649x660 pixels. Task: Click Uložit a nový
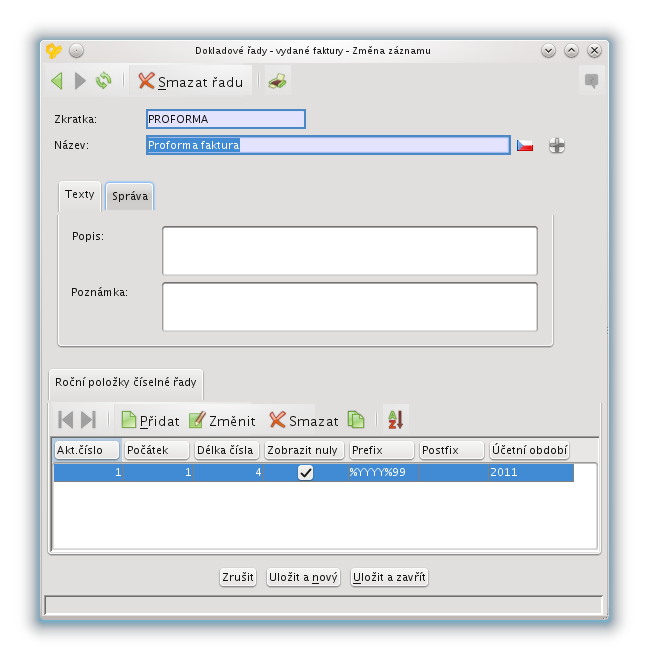click(x=303, y=577)
